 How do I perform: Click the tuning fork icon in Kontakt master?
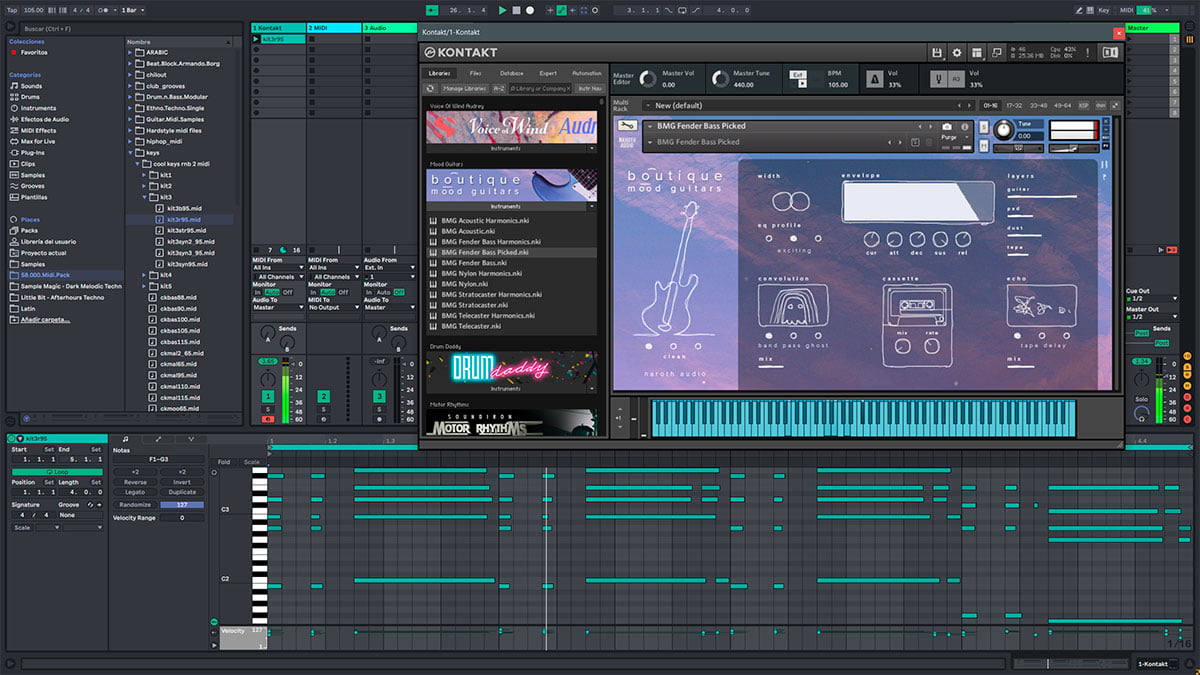click(939, 78)
